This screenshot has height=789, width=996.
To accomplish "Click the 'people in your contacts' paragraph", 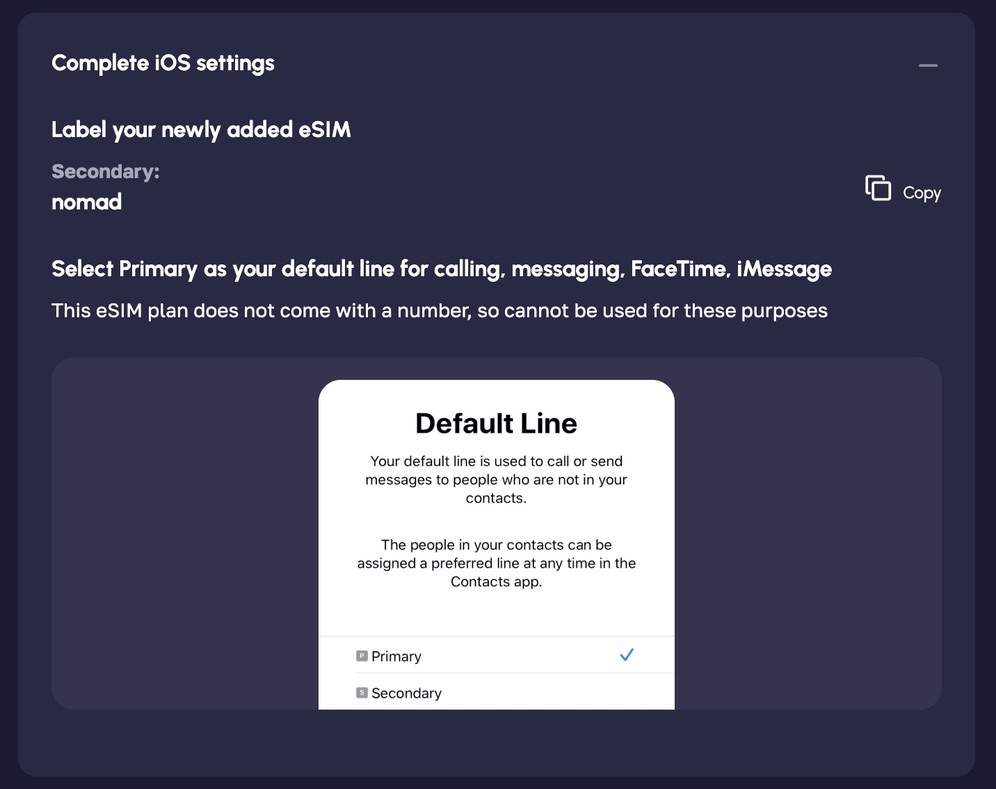I will pos(496,563).
